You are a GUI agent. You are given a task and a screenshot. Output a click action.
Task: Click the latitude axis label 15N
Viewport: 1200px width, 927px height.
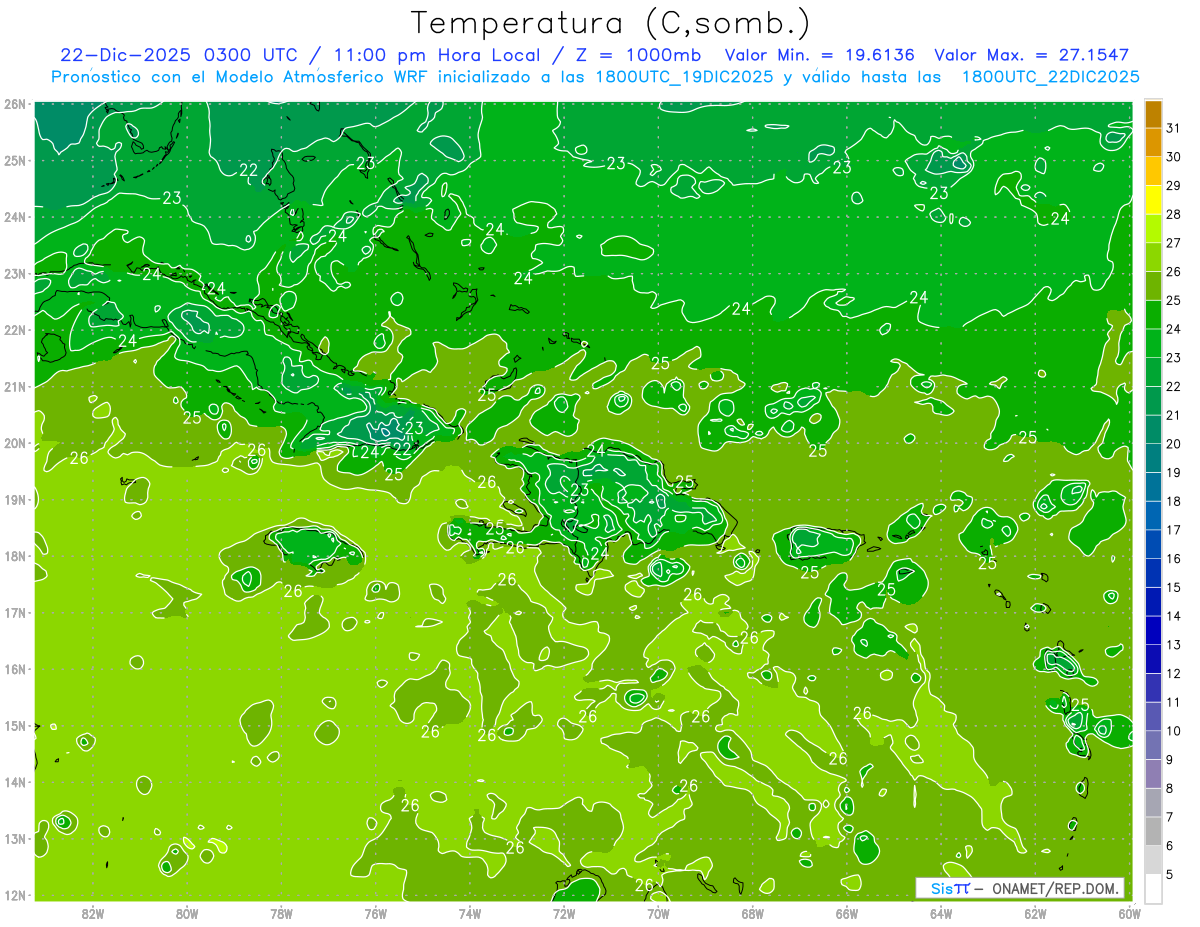(x=14, y=725)
